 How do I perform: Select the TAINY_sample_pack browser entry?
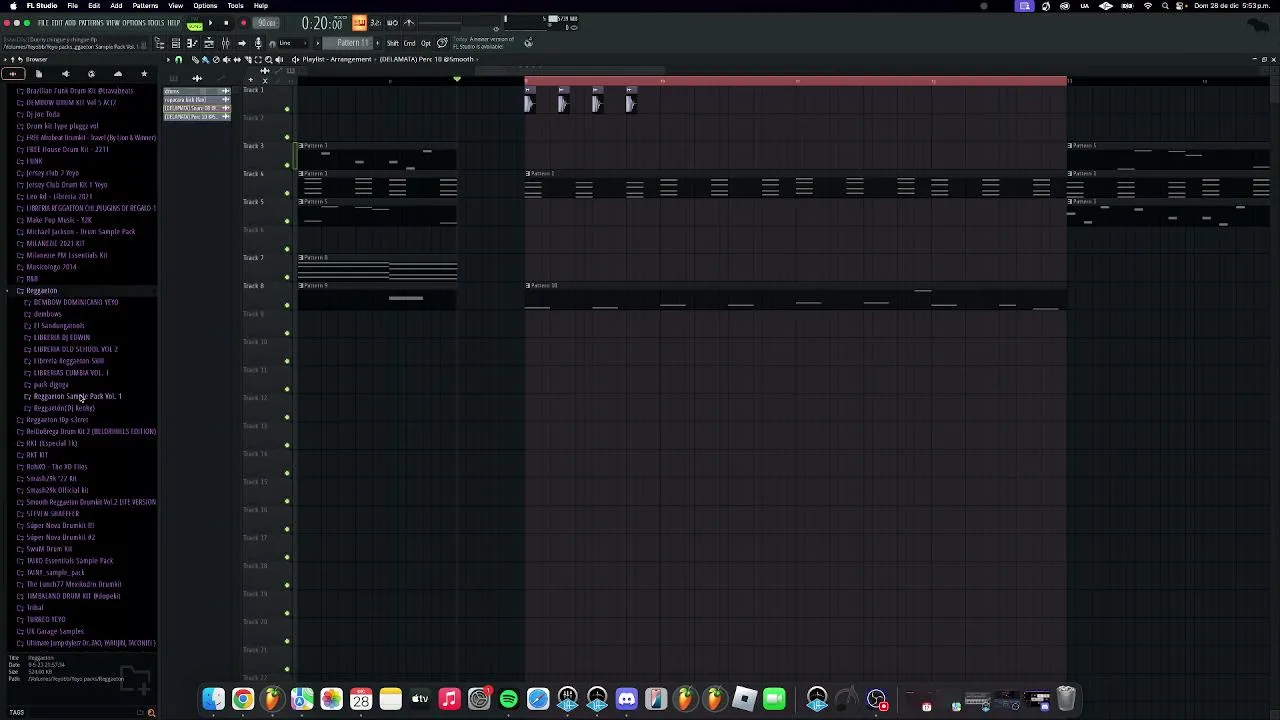55,572
